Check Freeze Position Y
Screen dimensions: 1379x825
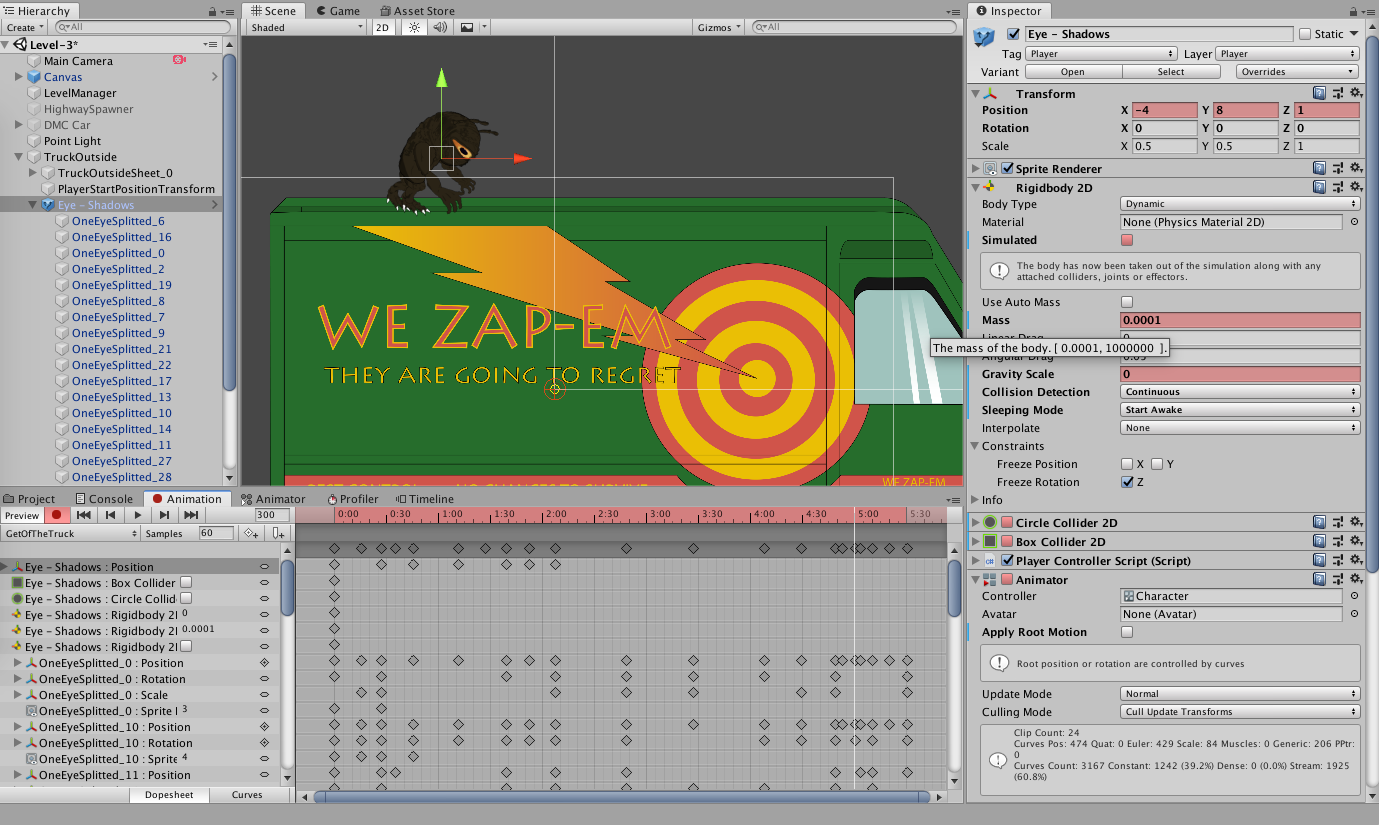tap(1156, 464)
